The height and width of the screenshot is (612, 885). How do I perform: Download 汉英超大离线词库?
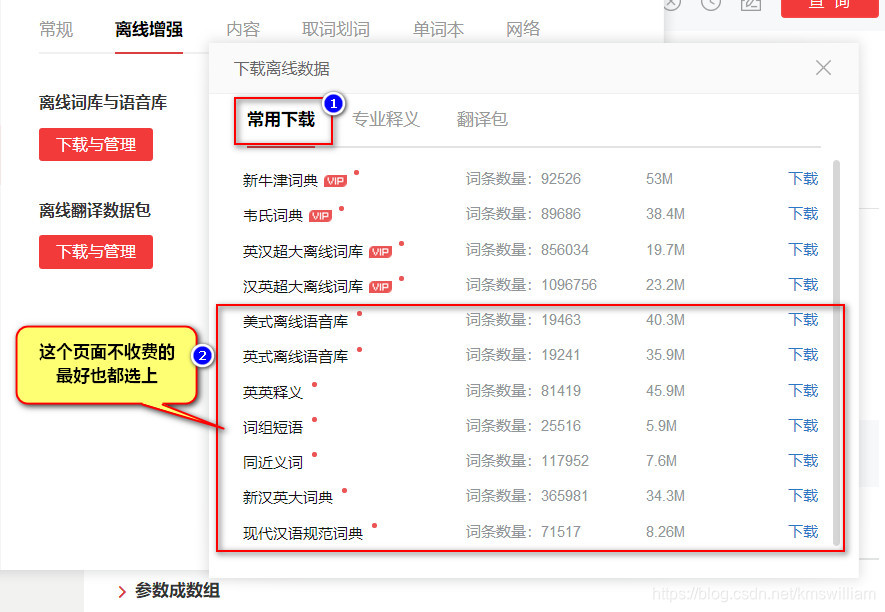(x=803, y=285)
